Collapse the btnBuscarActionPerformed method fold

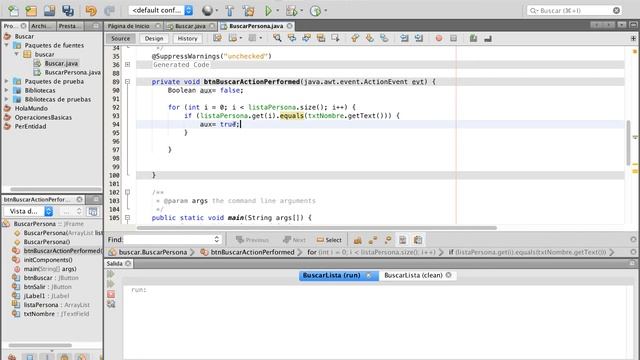(x=127, y=82)
